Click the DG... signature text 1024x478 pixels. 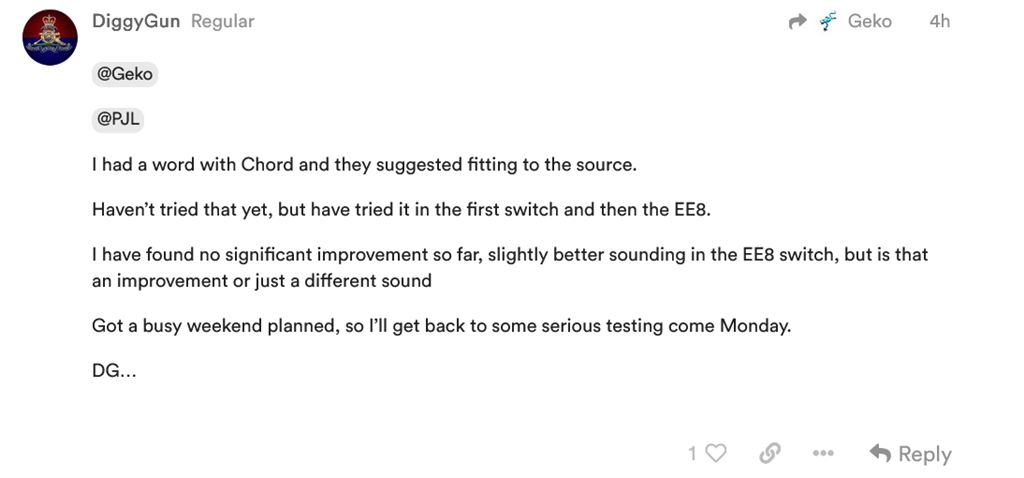tap(114, 372)
